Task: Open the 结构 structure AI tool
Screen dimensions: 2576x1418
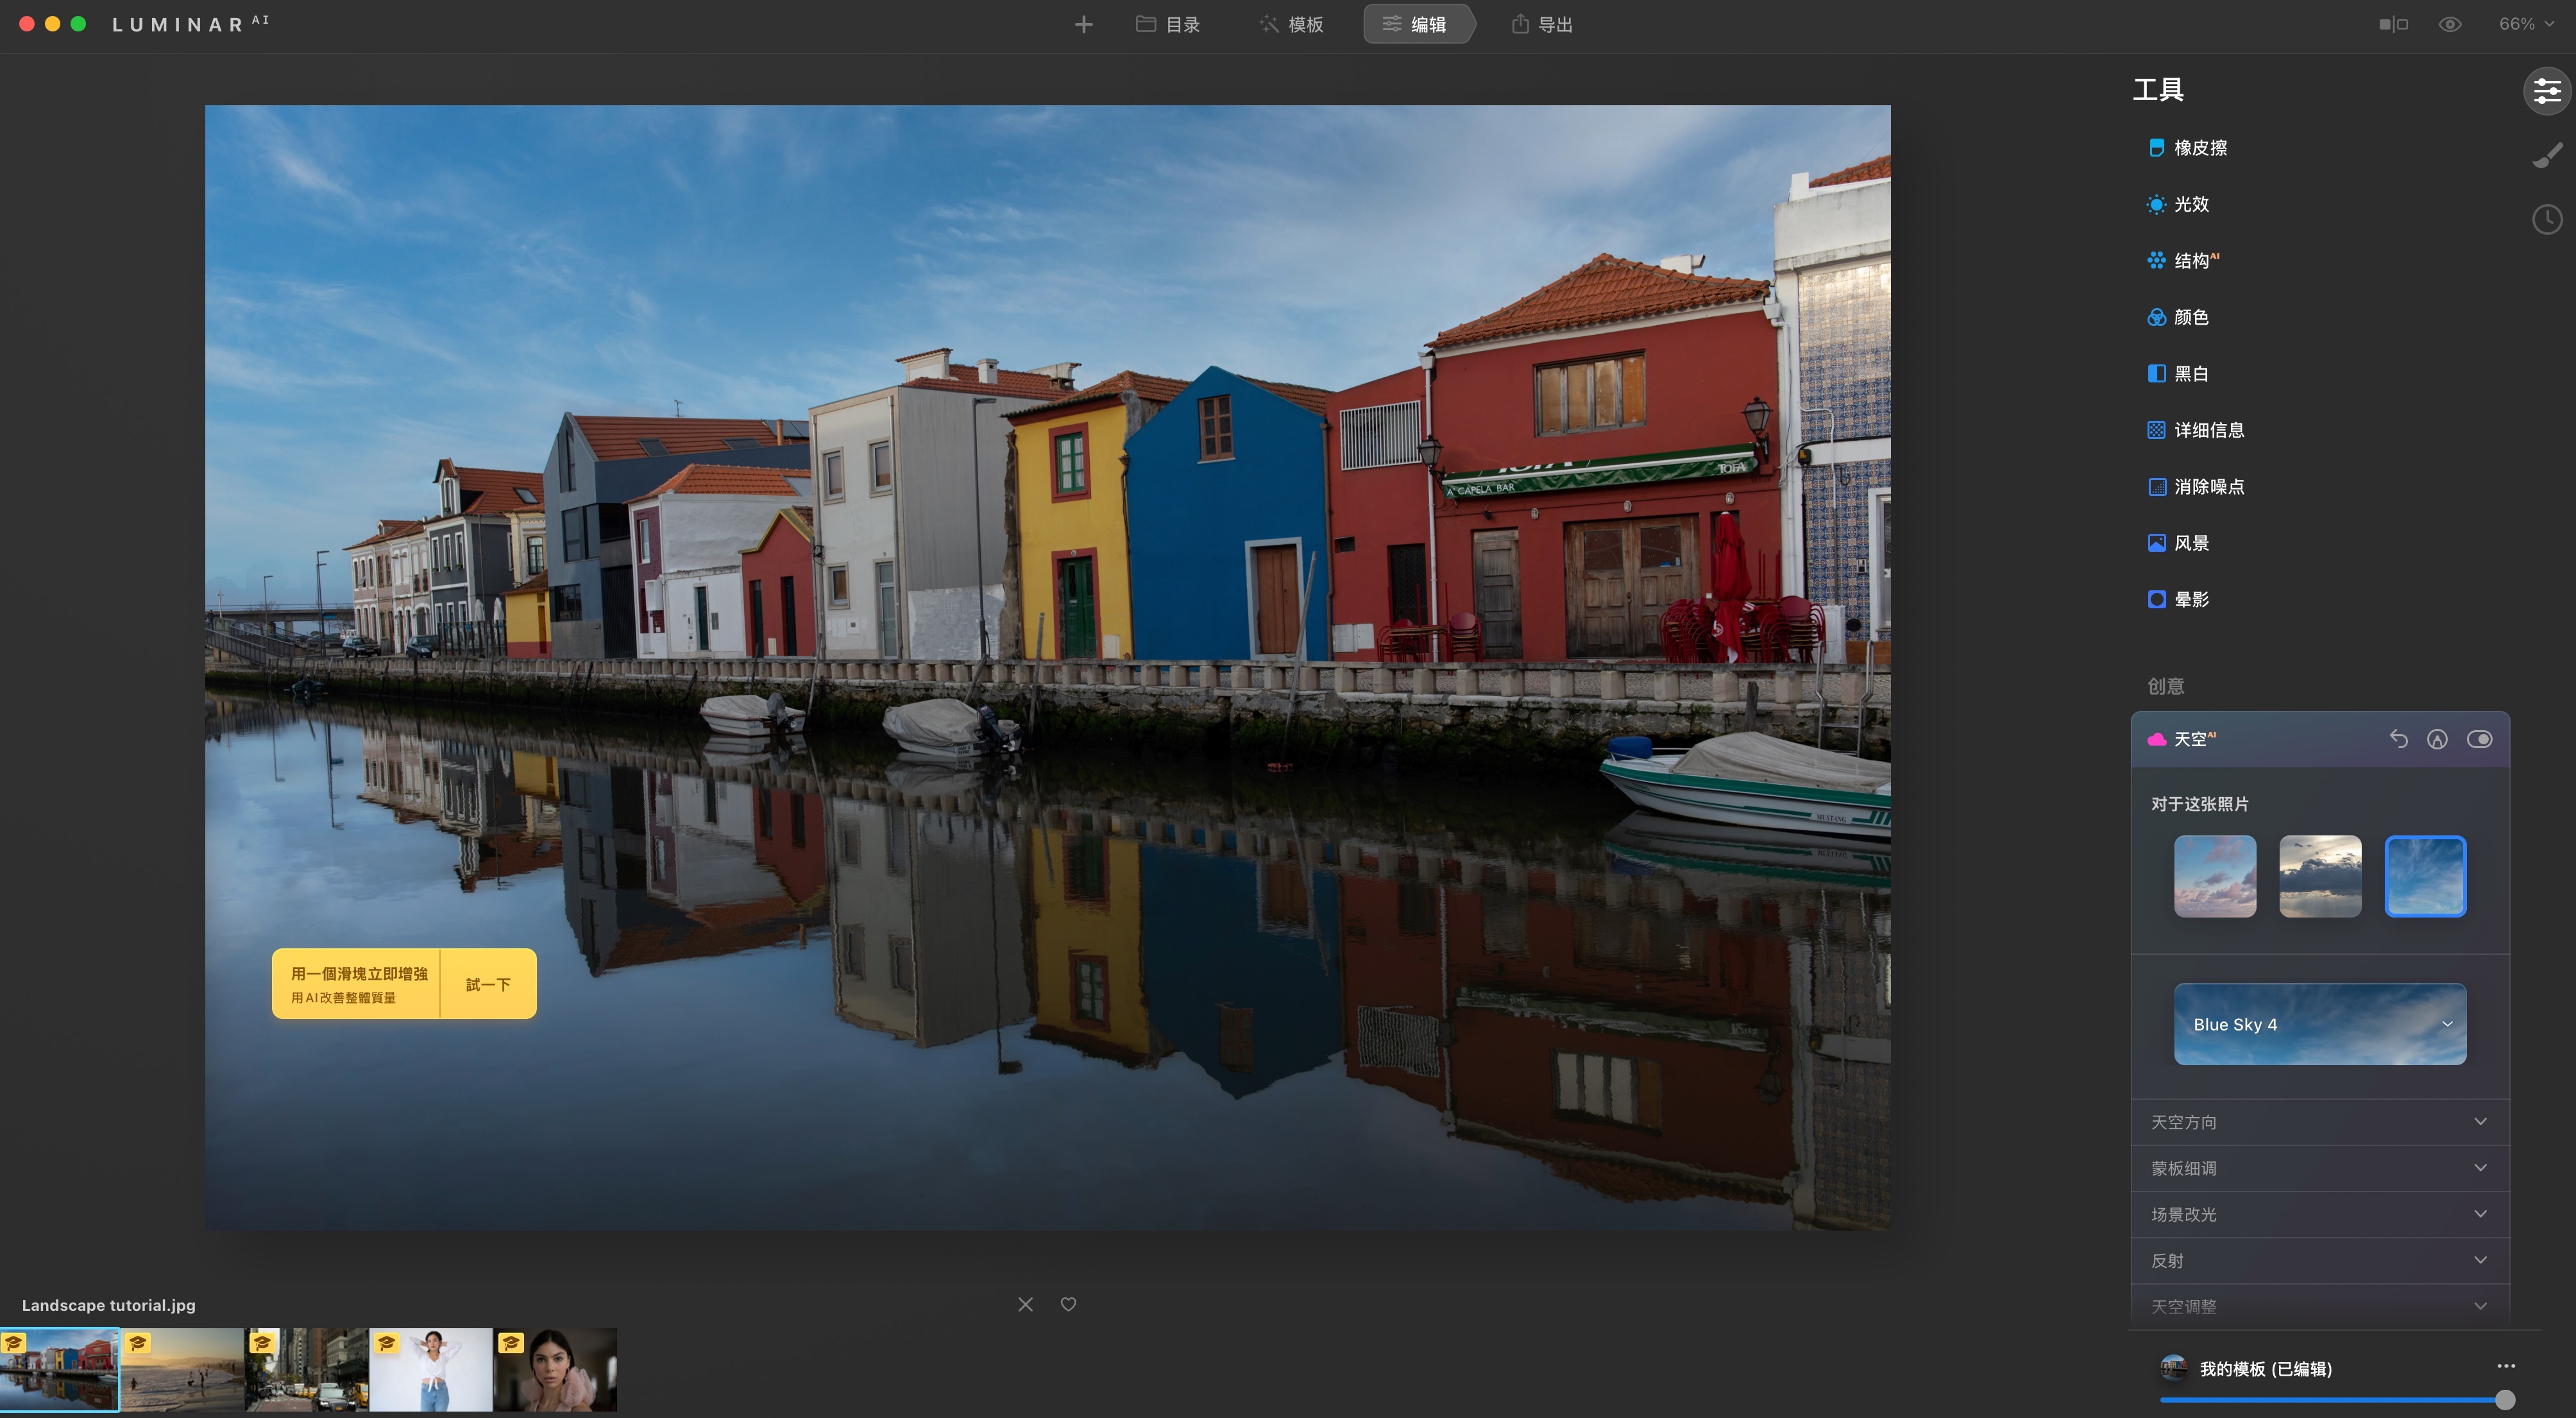Action: click(2183, 261)
